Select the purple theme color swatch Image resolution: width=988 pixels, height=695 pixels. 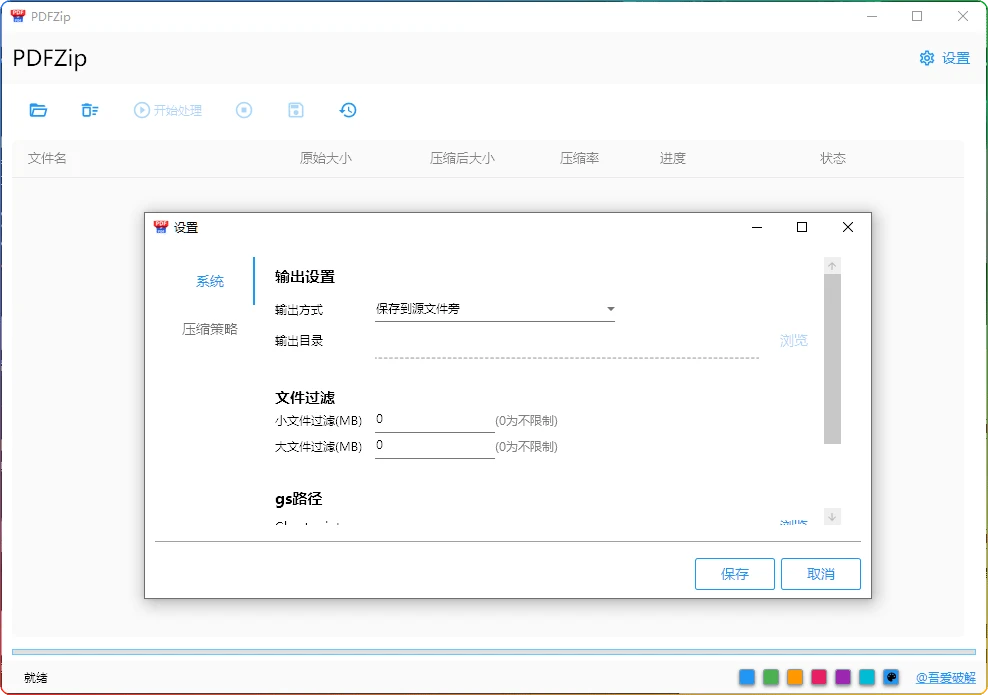843,677
